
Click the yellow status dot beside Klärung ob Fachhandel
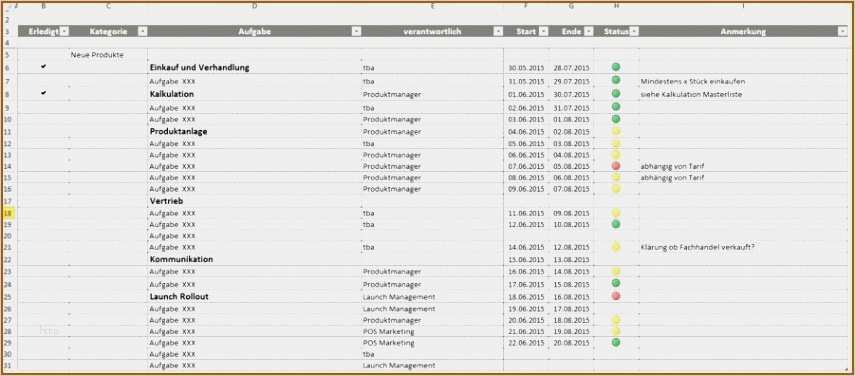pos(616,247)
